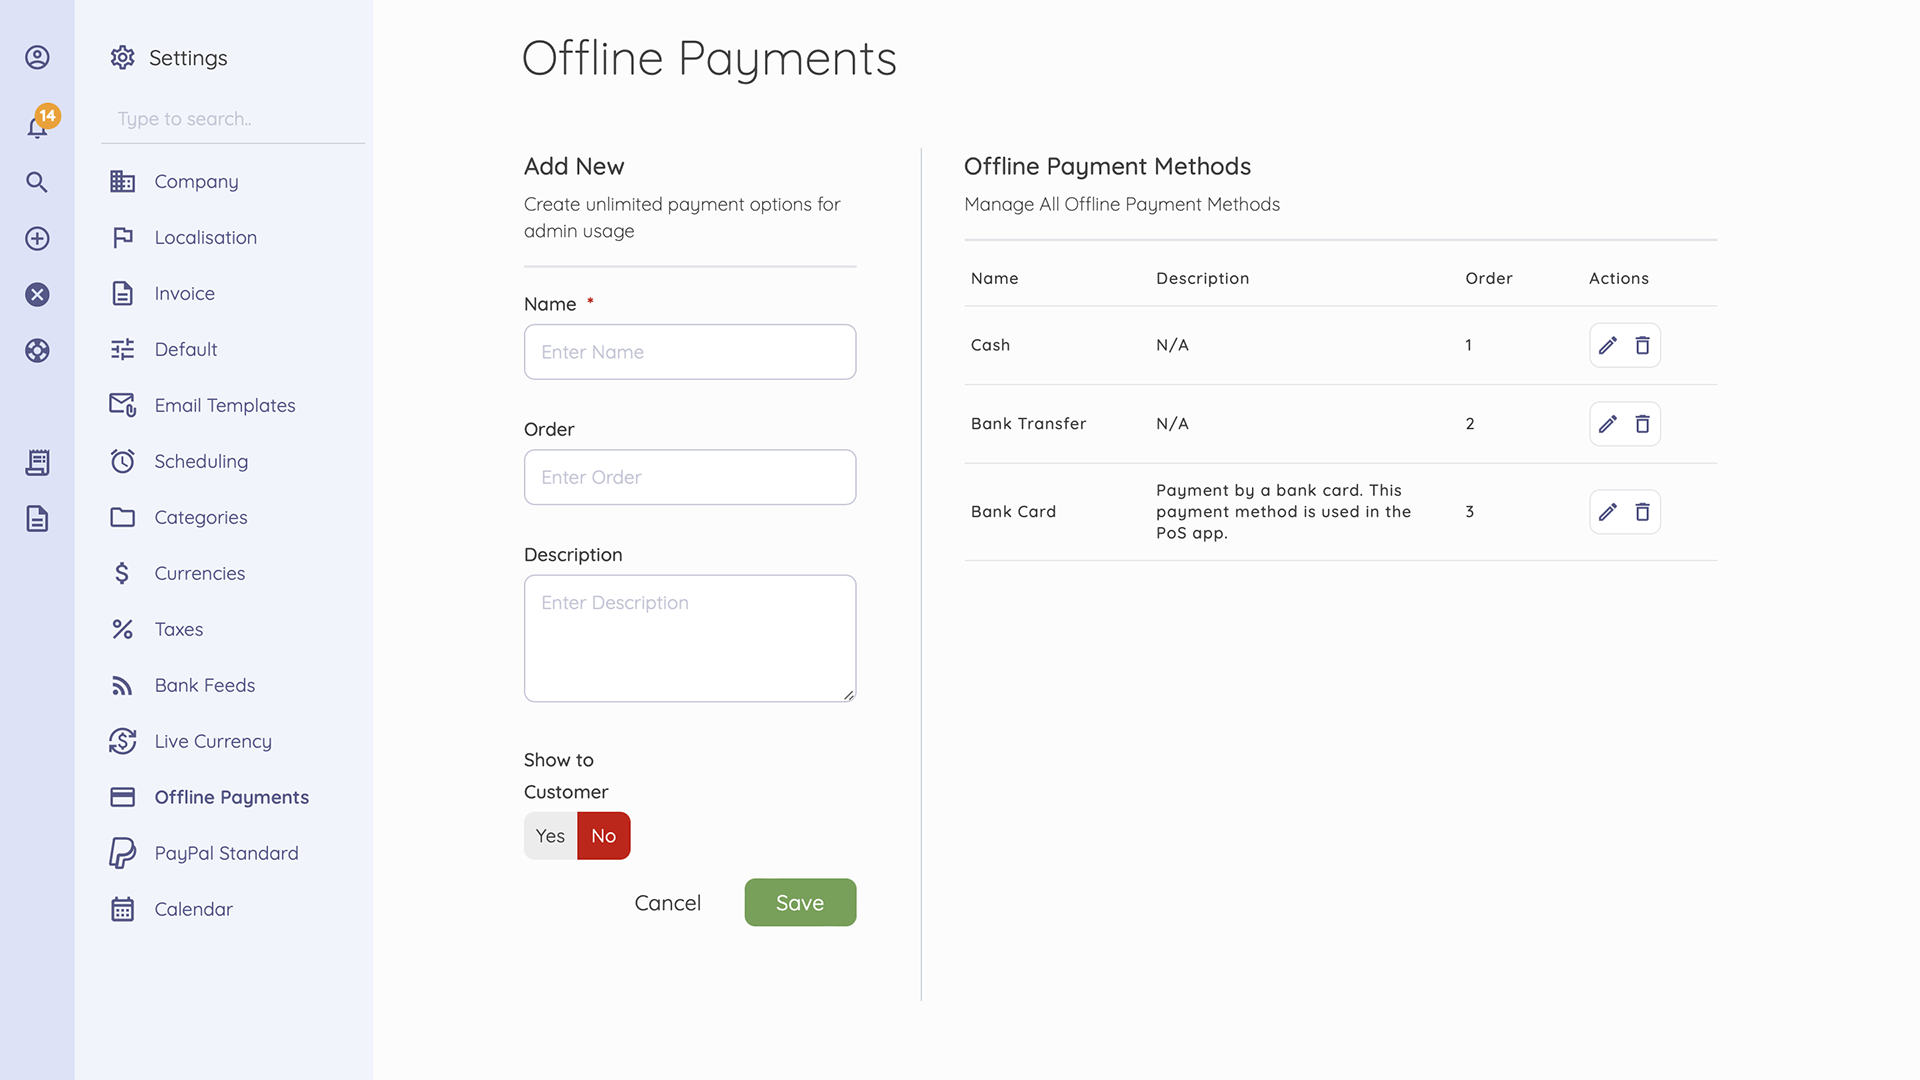The height and width of the screenshot is (1080, 1920).
Task: Open global search from the left sidebar
Action: pyautogui.click(x=37, y=182)
